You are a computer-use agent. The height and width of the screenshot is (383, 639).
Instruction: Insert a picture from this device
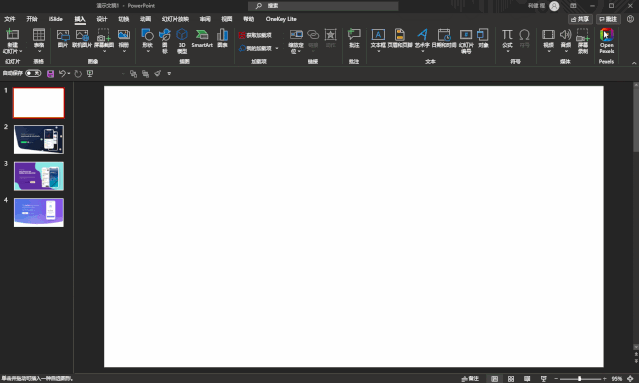point(63,35)
